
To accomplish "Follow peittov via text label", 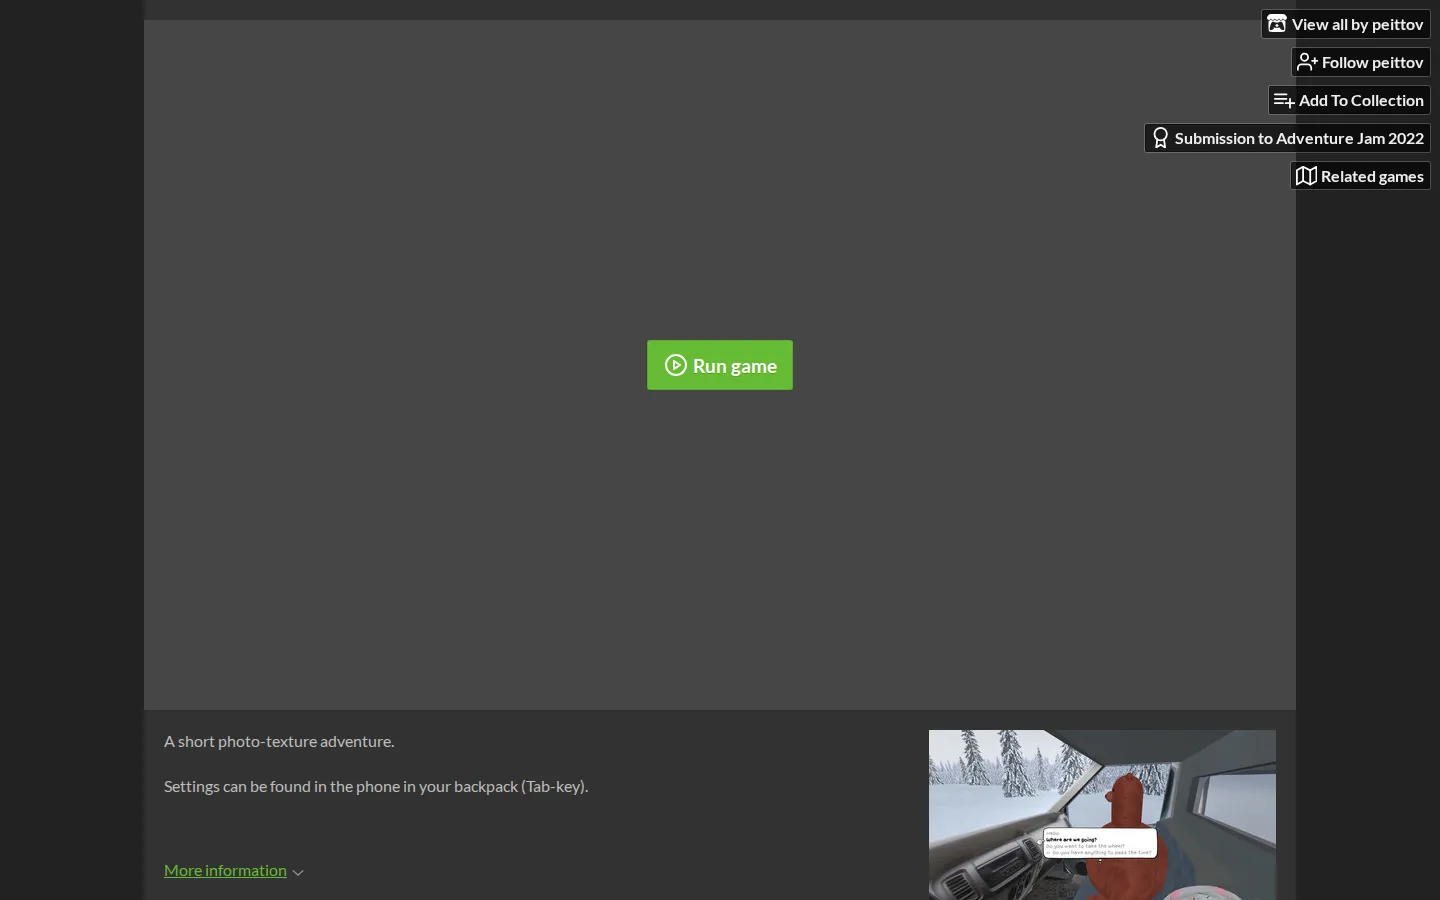I will pos(1372,62).
